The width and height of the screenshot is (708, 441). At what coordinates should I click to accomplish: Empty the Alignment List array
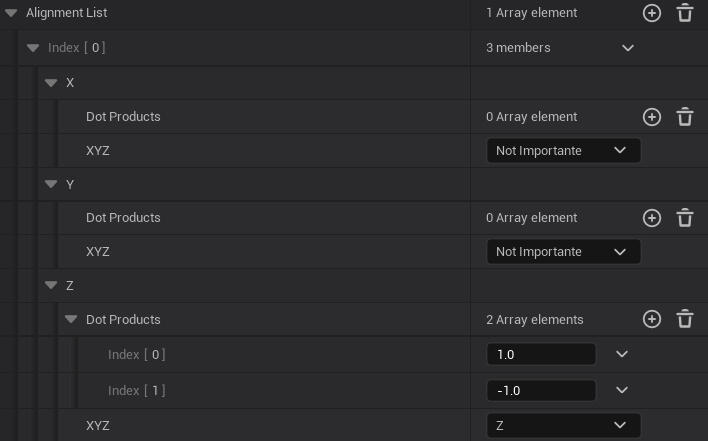click(685, 13)
